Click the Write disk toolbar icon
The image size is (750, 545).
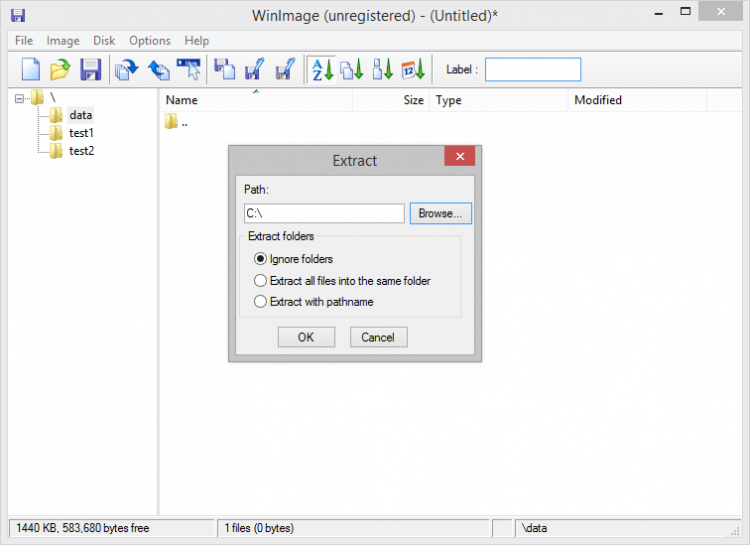pyautogui.click(x=254, y=70)
